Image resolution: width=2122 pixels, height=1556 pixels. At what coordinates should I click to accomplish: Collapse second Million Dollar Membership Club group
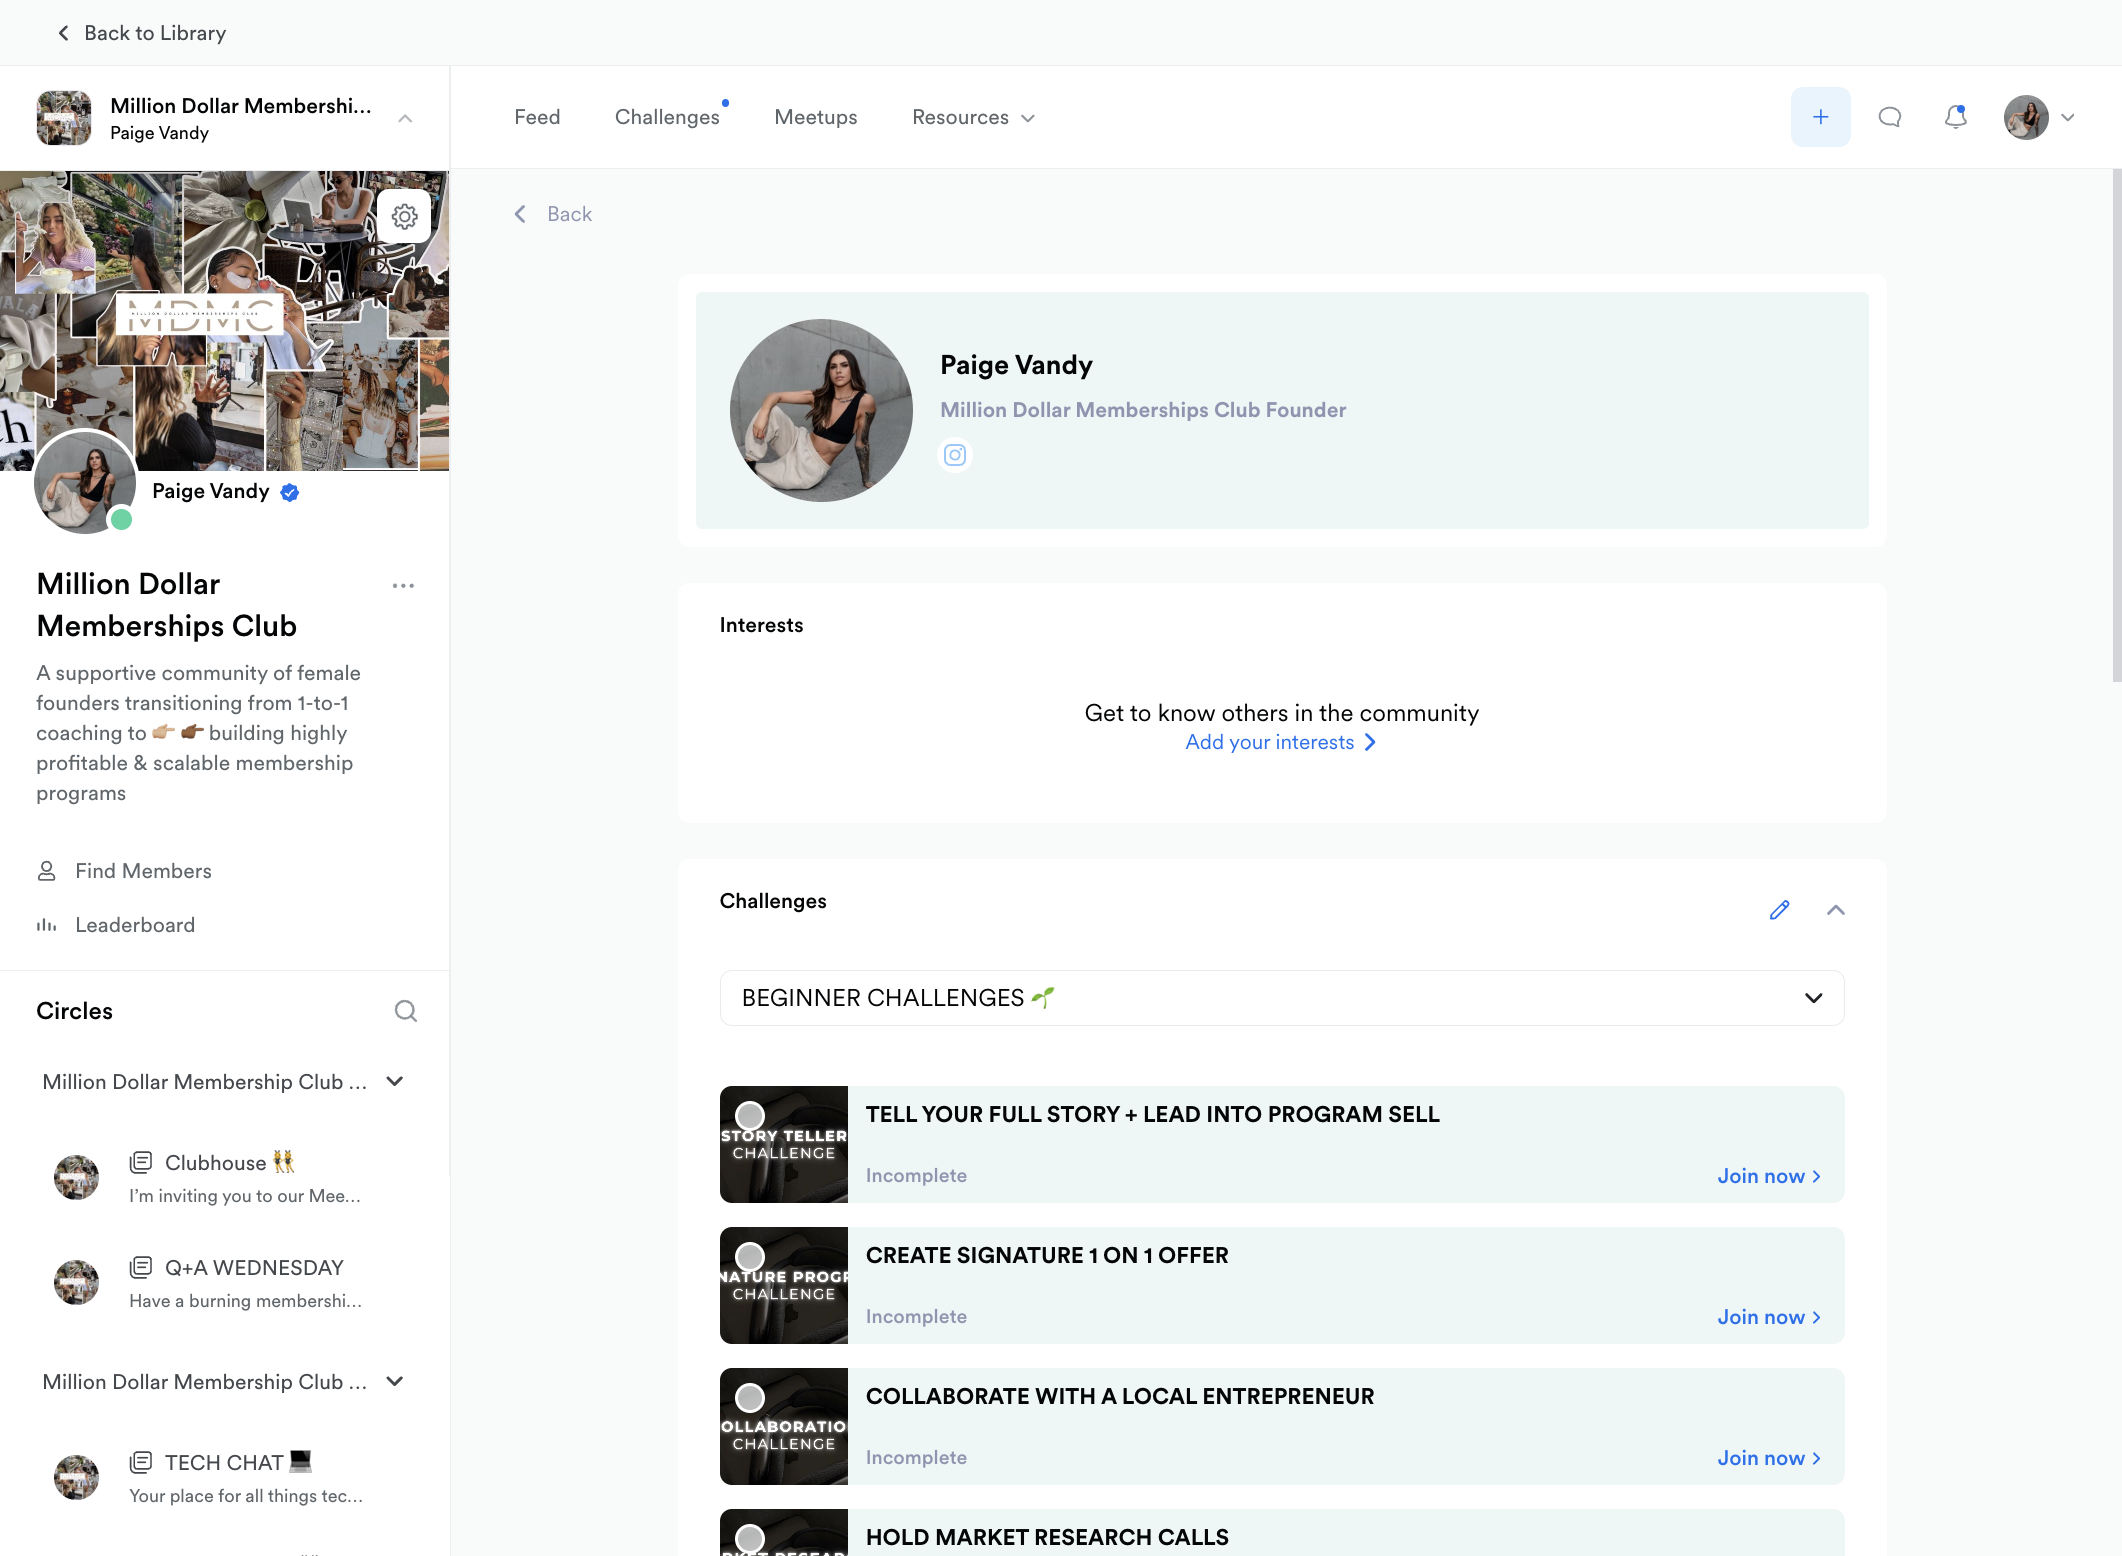click(395, 1381)
